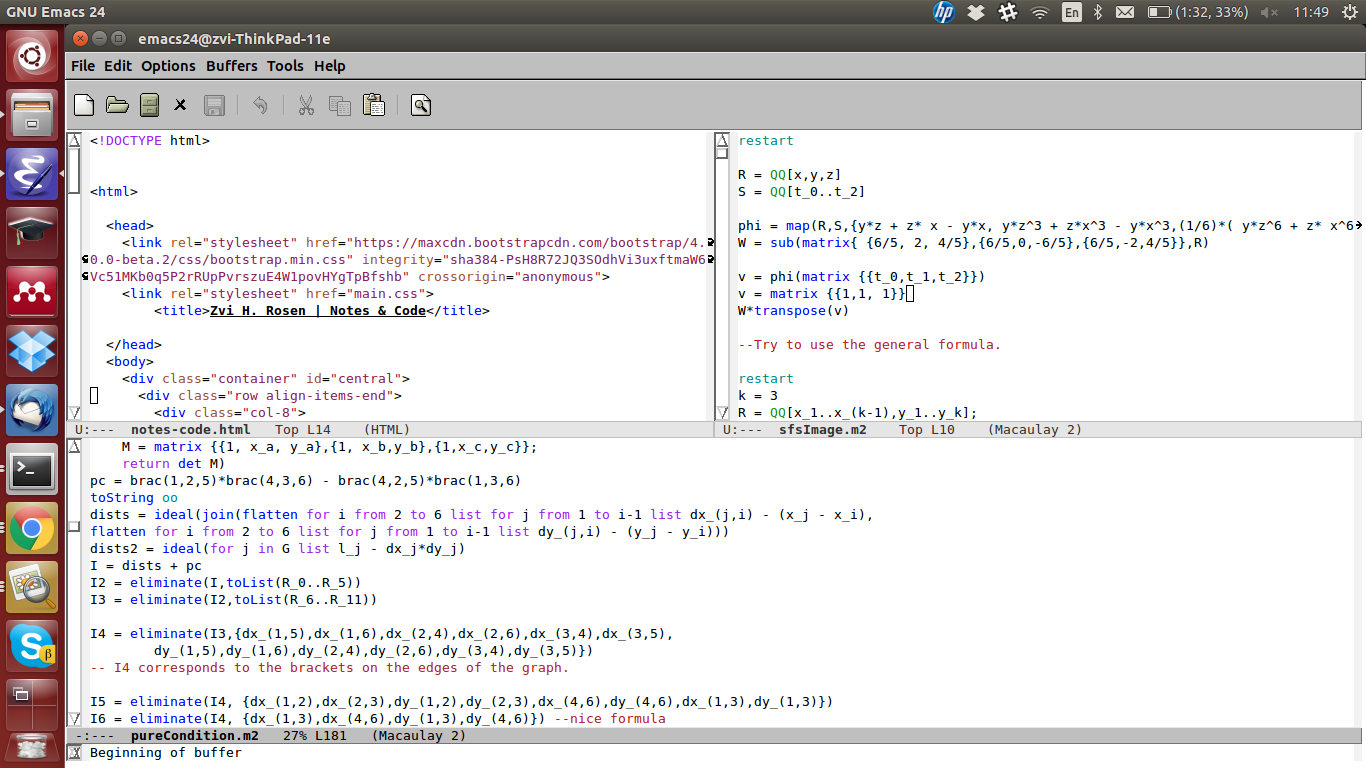Create a new file with the blank page icon

coord(83,104)
